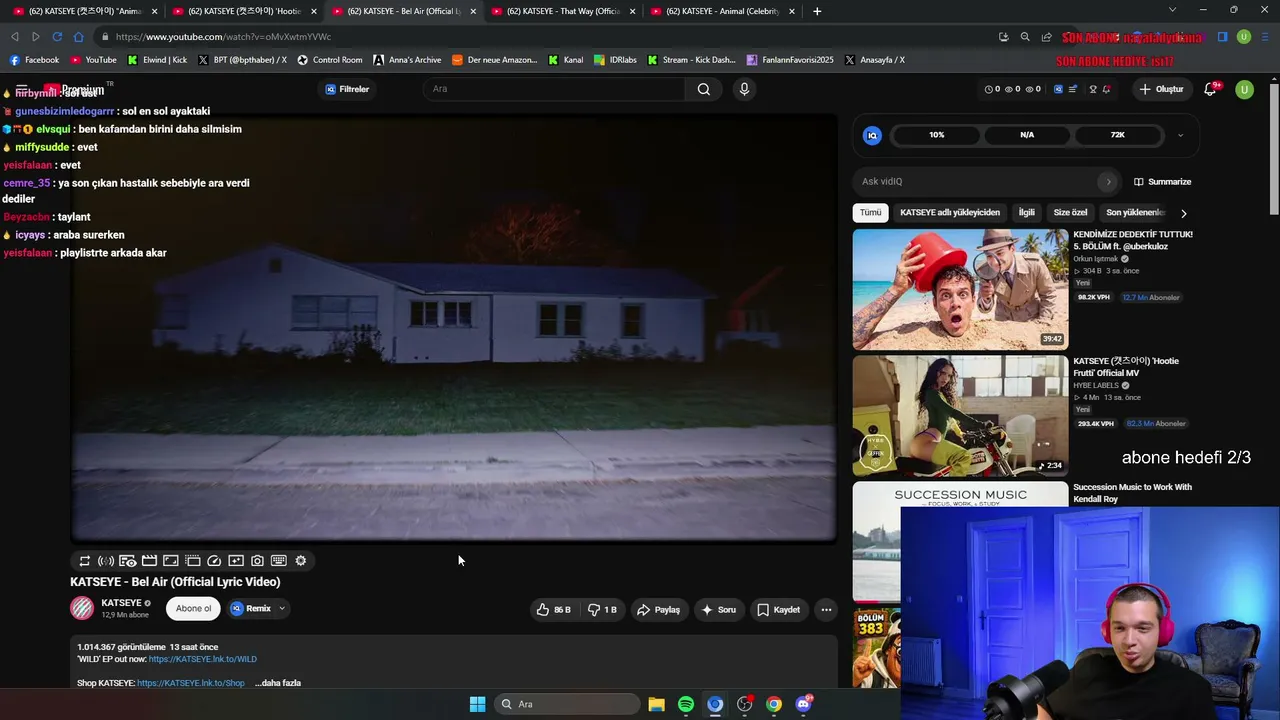Show more filter chips with the right arrow
The width and height of the screenshot is (1280, 720).
click(x=1184, y=213)
